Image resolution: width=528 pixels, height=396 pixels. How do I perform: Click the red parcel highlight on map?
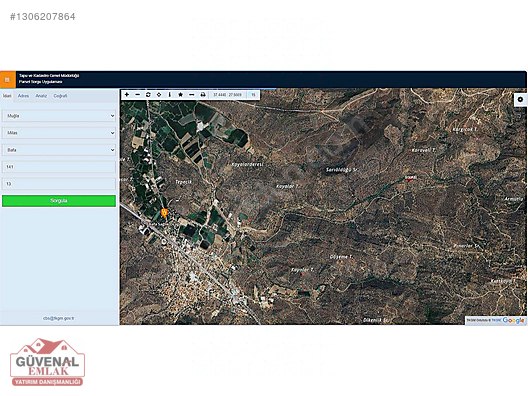click(x=409, y=179)
